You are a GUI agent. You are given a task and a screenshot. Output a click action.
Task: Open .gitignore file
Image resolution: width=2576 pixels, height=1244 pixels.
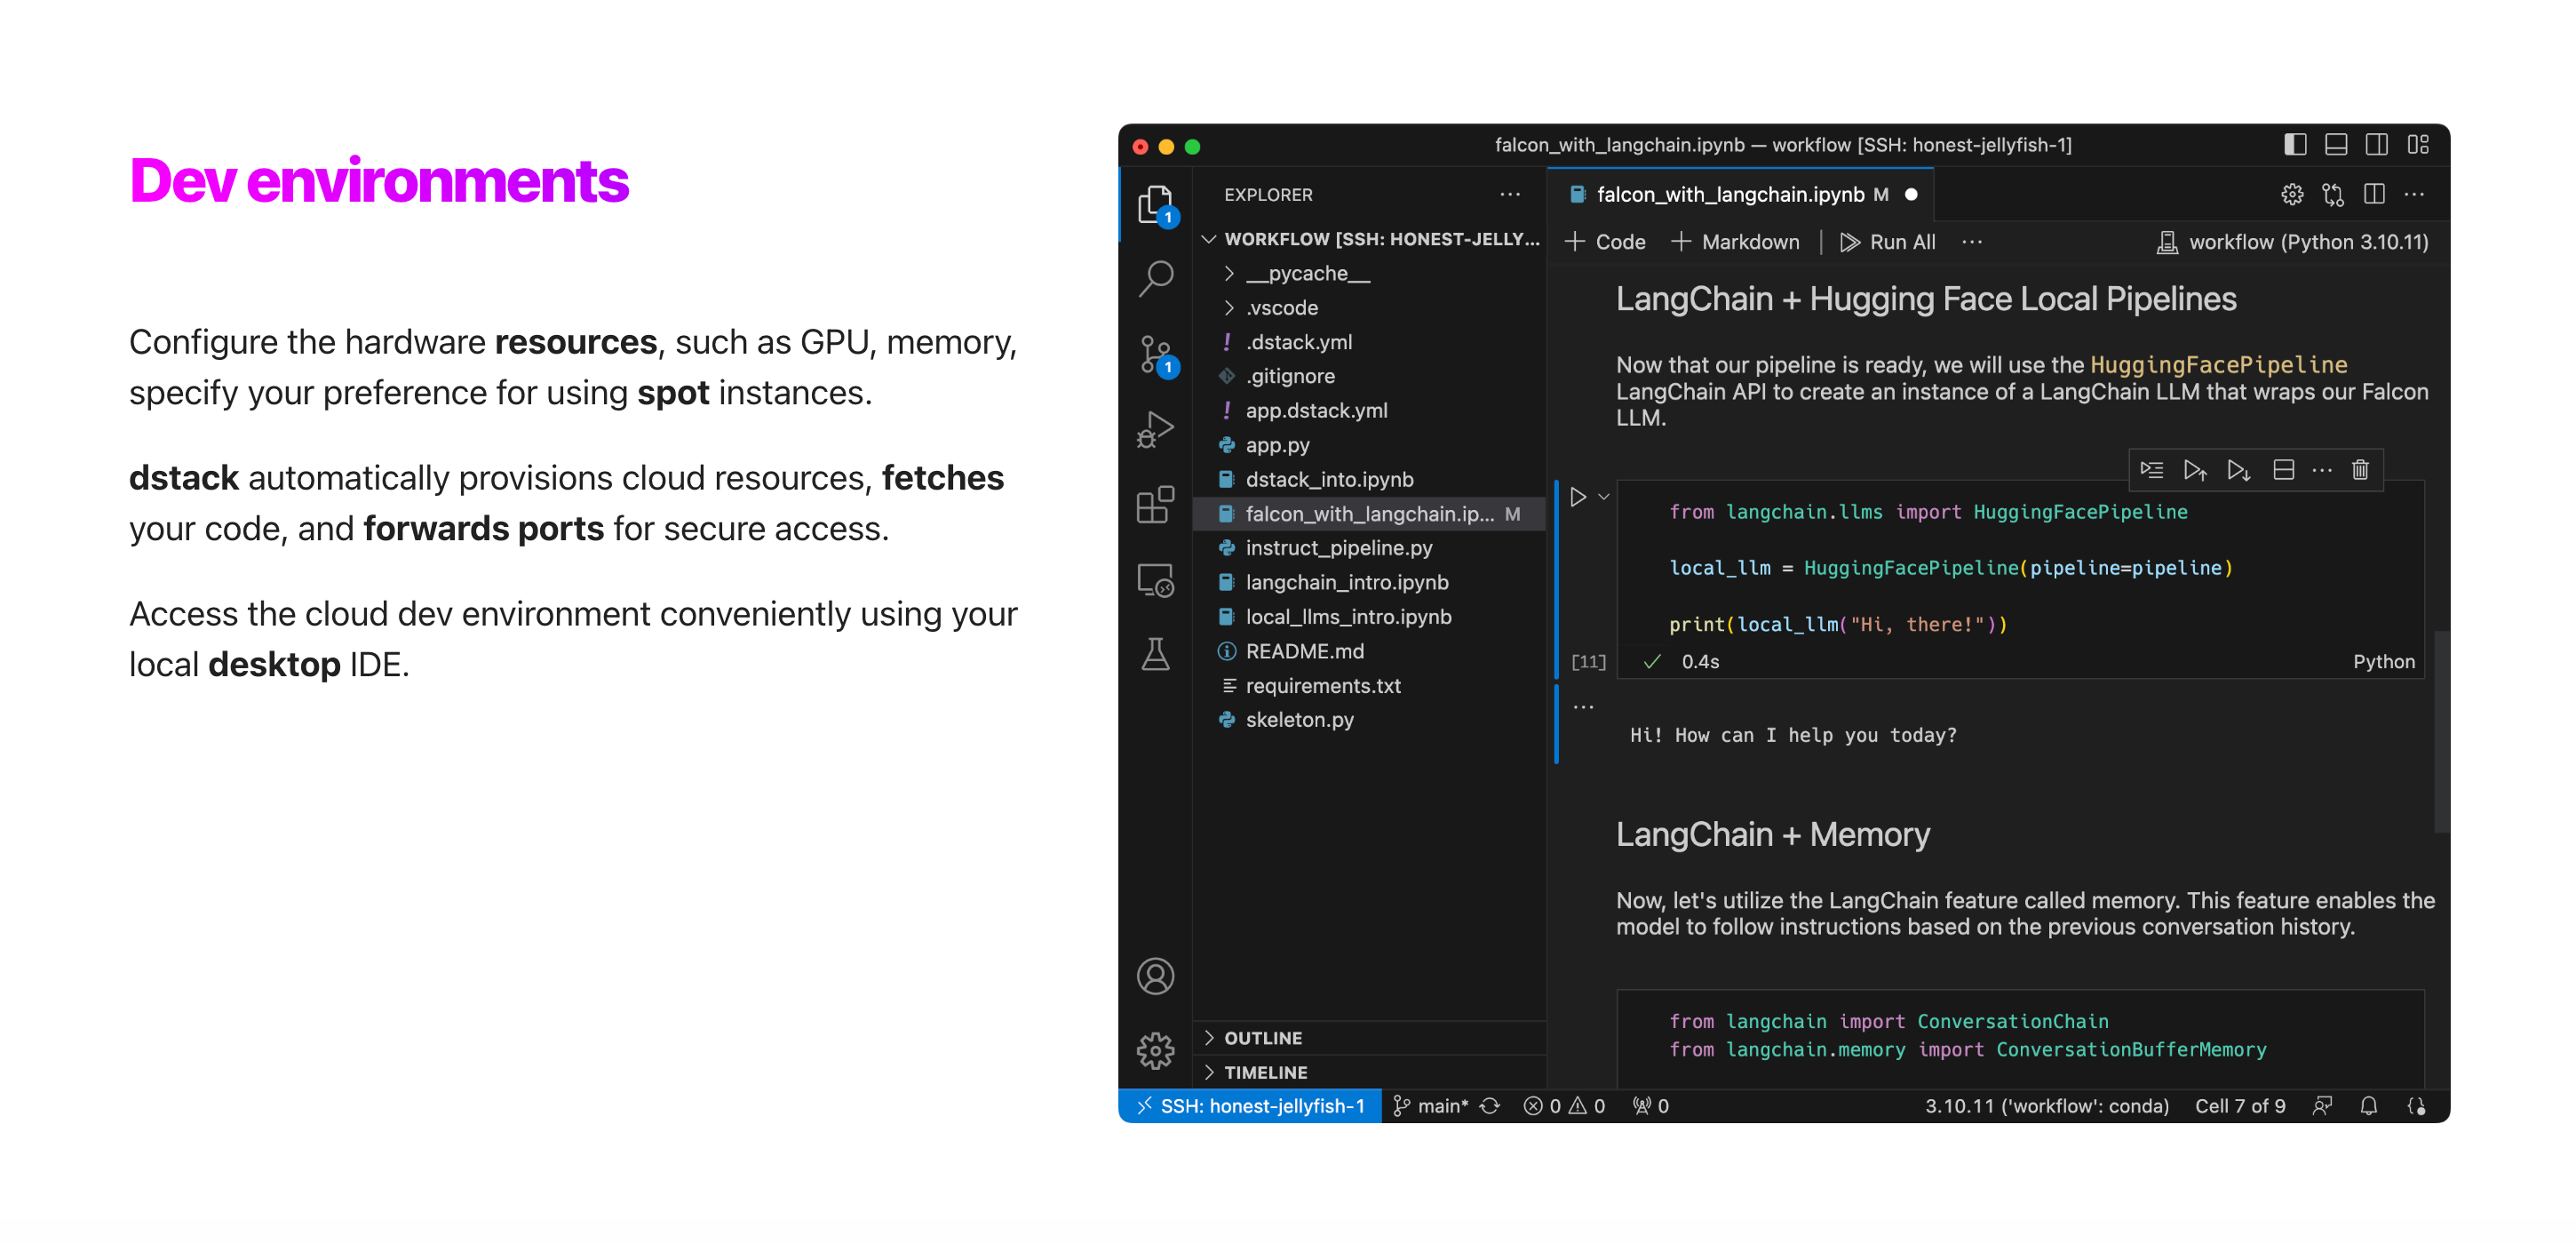coord(1371,376)
